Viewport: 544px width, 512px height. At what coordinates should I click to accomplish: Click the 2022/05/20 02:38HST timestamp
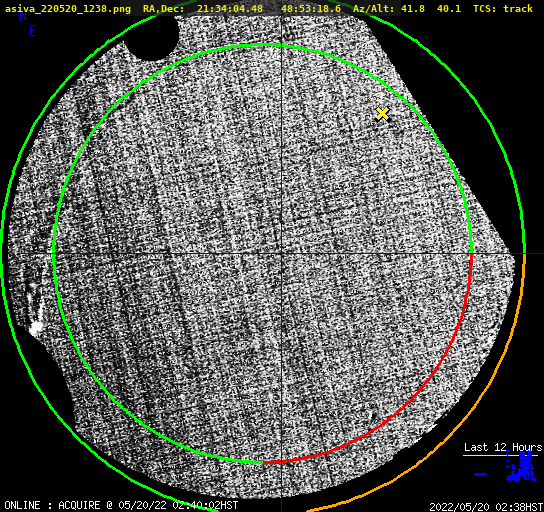click(x=486, y=507)
